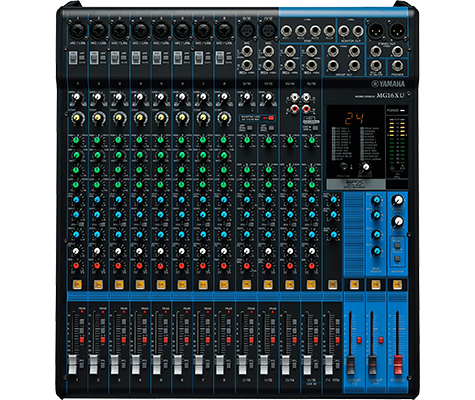Click the right STEREO OUT XLR connector

pos(398,31)
